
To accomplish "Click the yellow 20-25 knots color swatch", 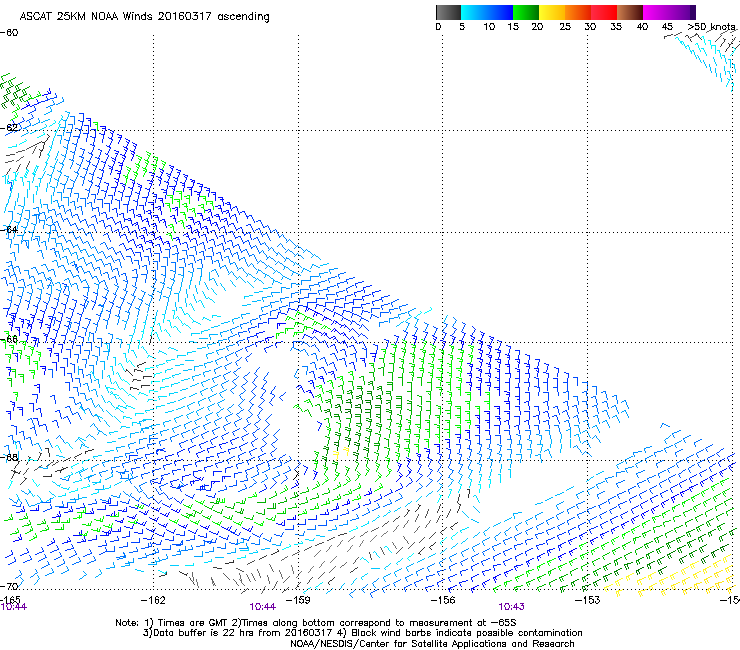I will 552,12.
